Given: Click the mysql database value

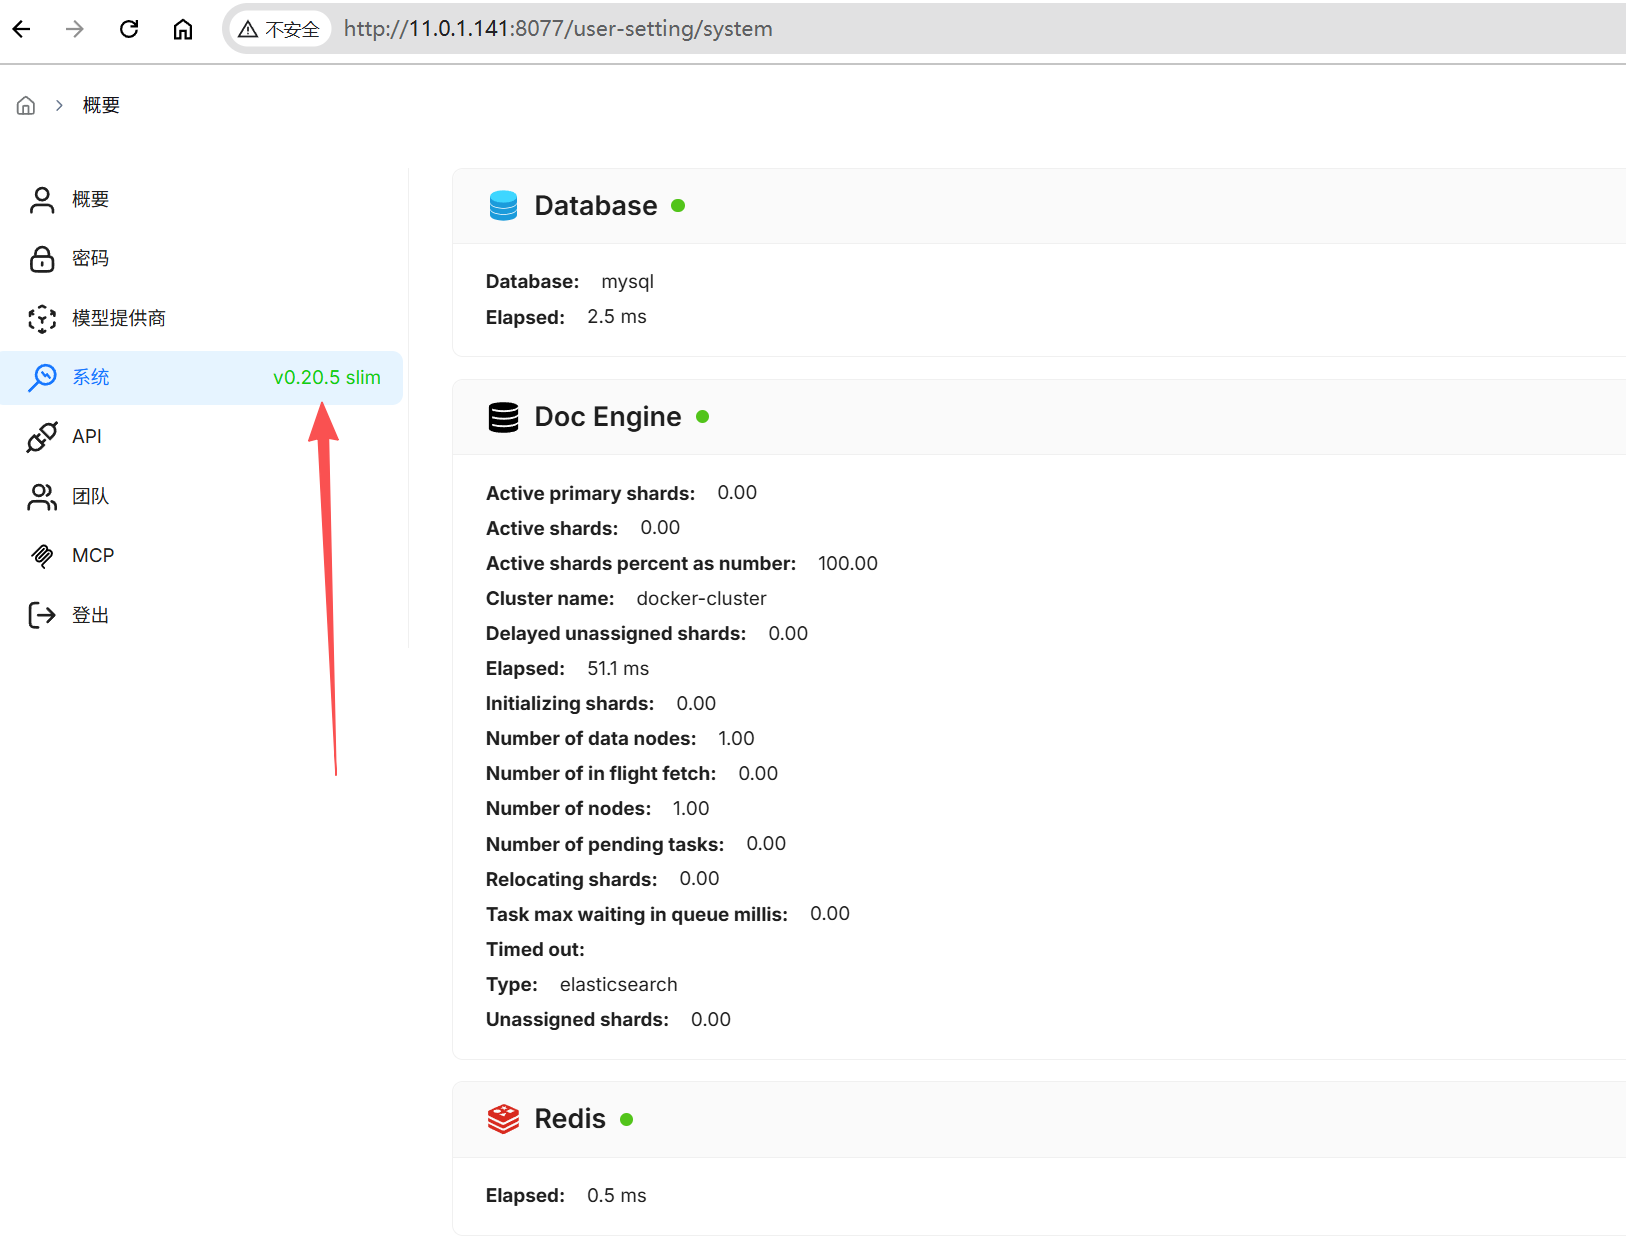Looking at the screenshot, I should tap(628, 282).
